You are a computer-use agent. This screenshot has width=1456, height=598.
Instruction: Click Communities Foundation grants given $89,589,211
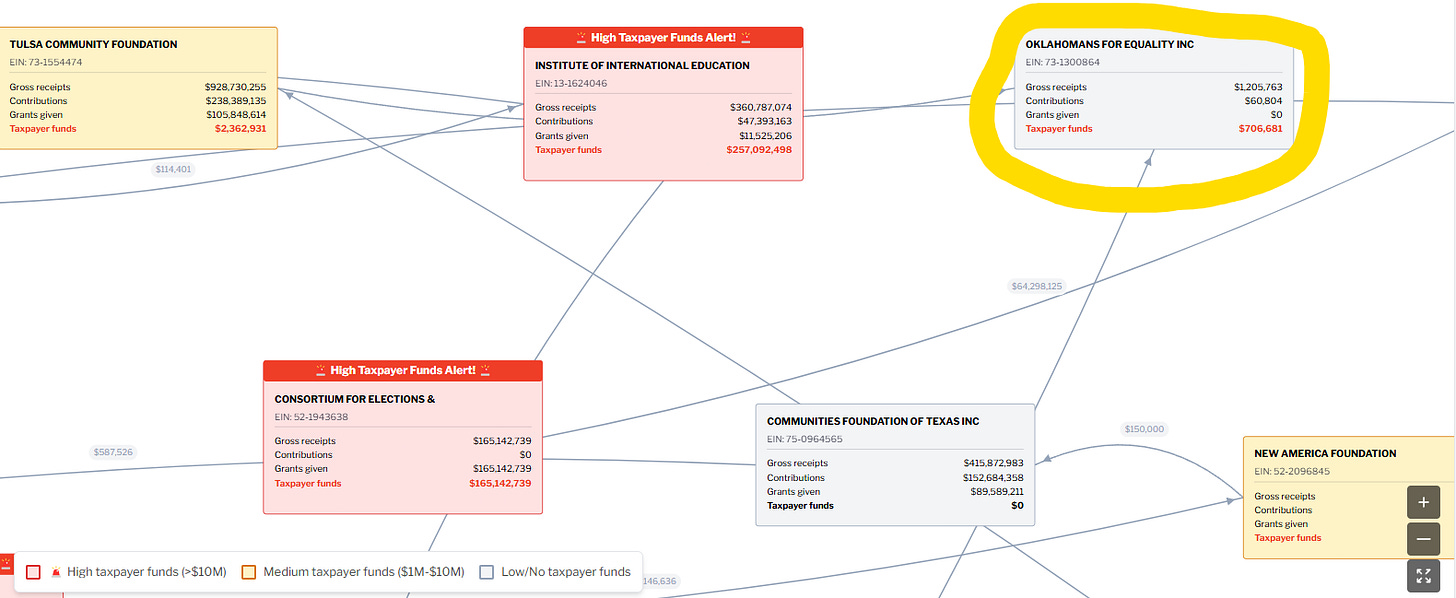point(995,491)
